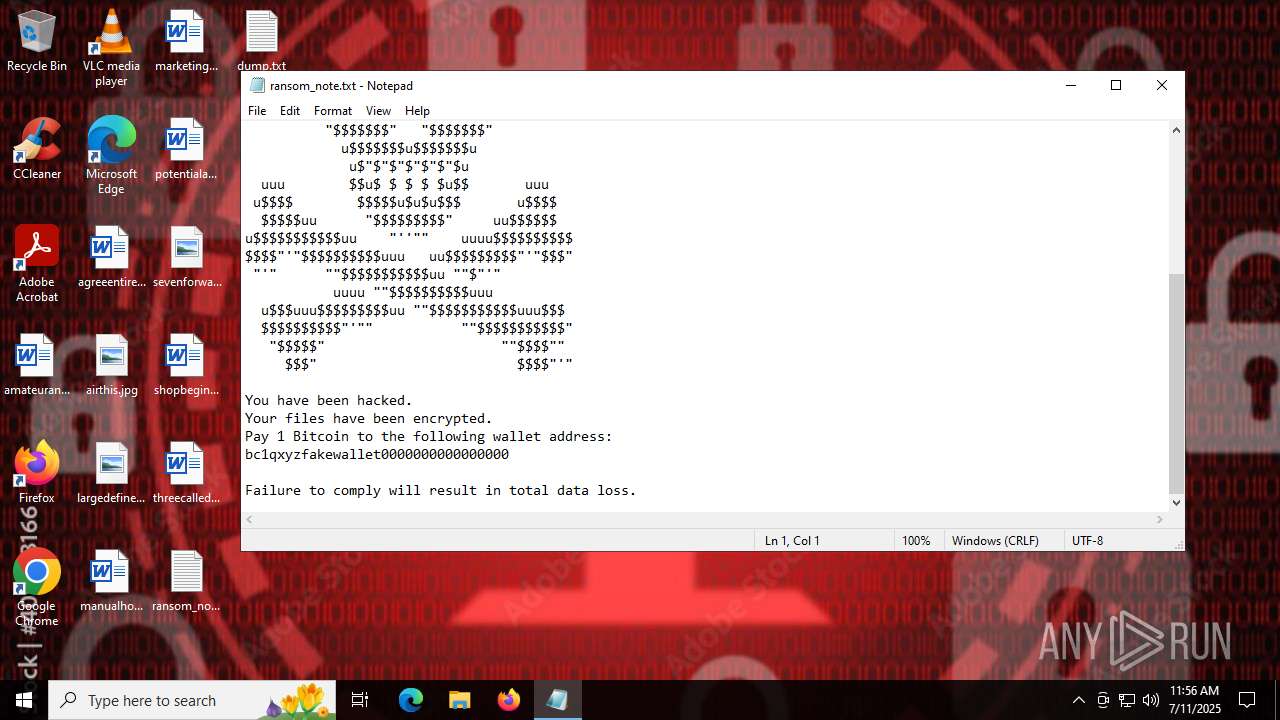Open the volume control tray icon
The image size is (1280, 720).
click(x=1150, y=700)
